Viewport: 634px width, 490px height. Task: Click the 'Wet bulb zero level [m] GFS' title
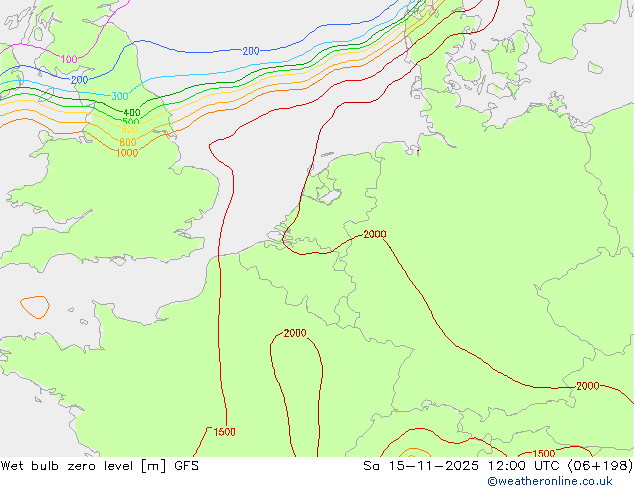(99, 466)
